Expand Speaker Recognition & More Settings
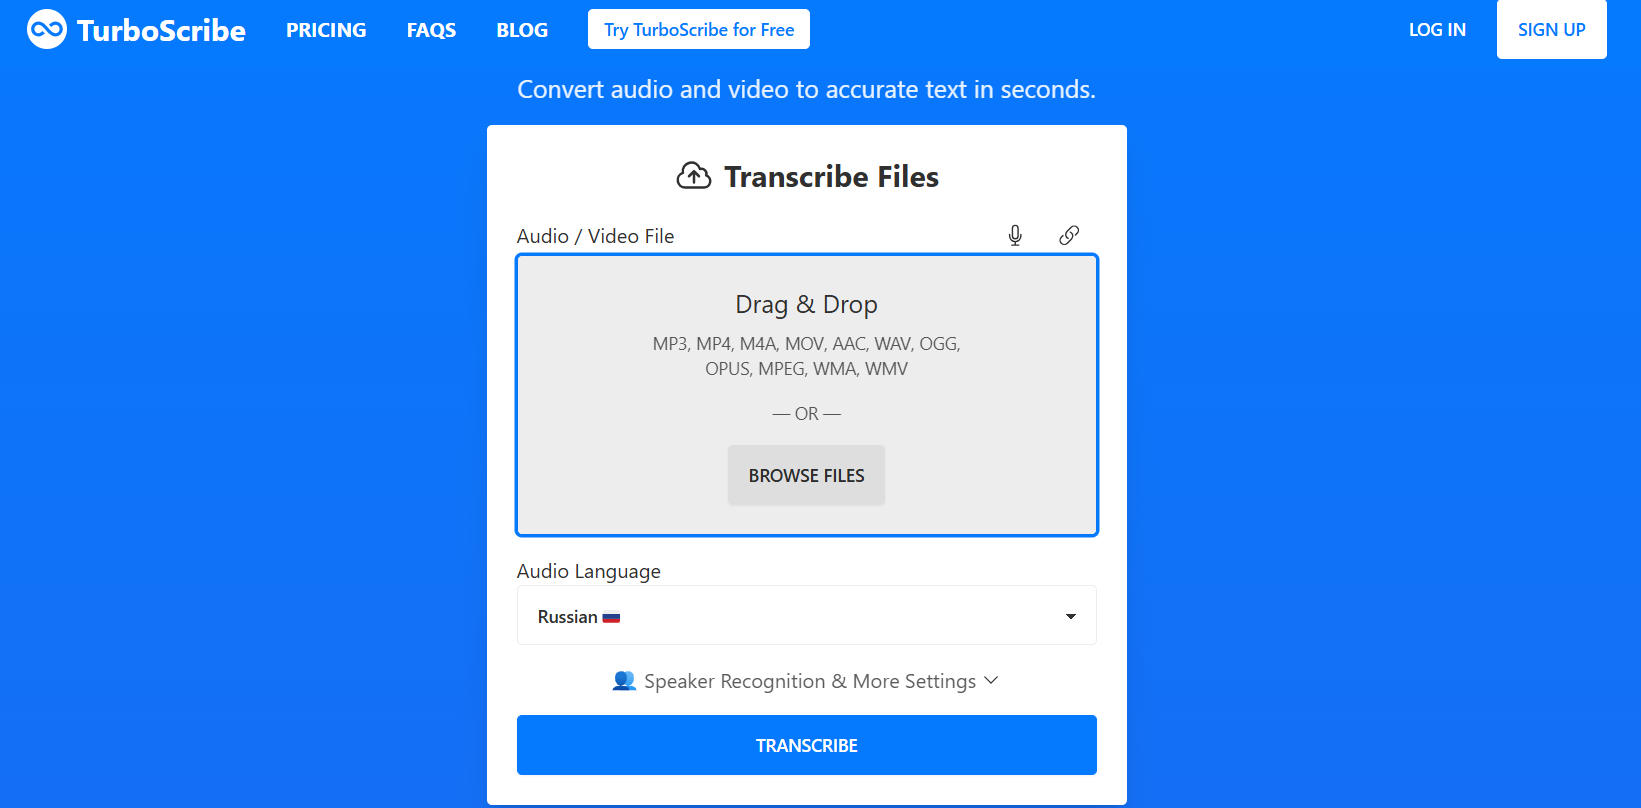The image size is (1641, 808). (x=806, y=681)
